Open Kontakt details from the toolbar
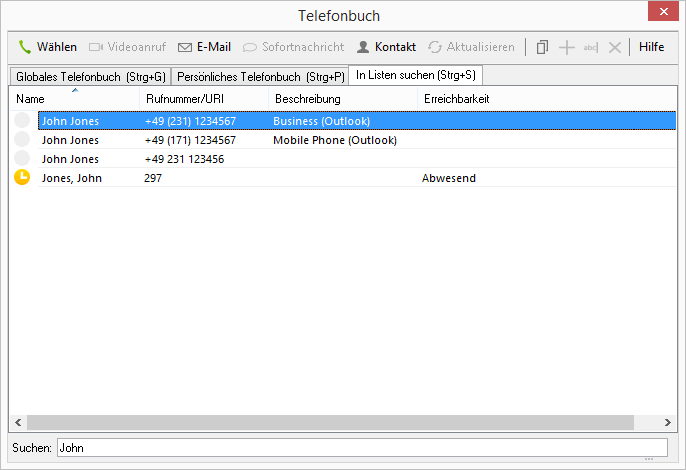This screenshot has width=686, height=470. (386, 47)
